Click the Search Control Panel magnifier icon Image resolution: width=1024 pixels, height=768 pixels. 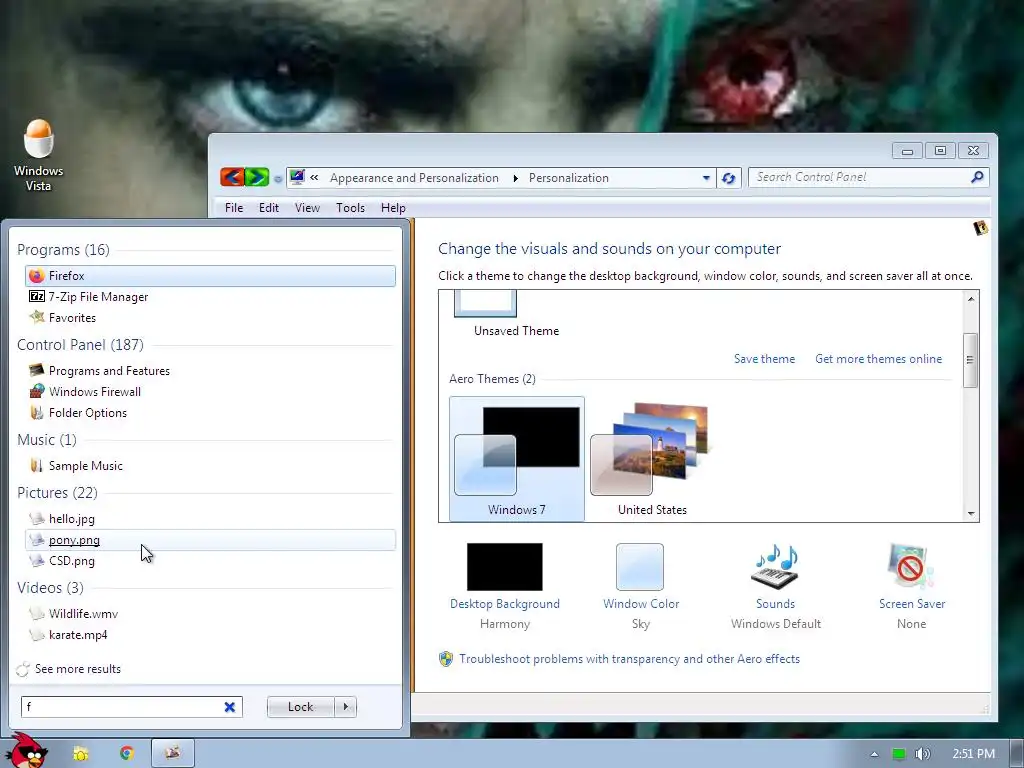click(977, 177)
